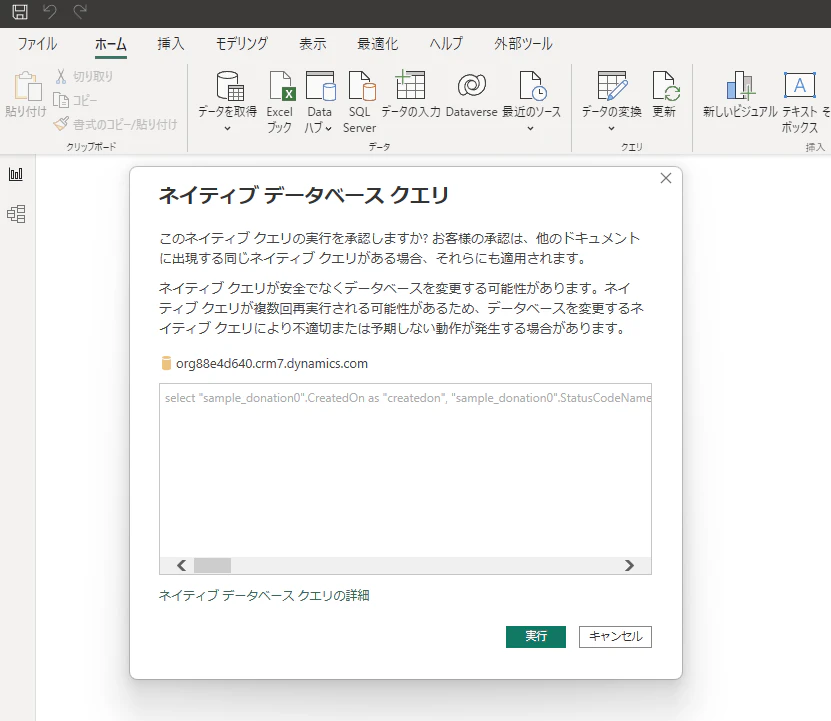Expand 最近のソース dropdown arrow
Screen dimensions: 831x721
531,128
